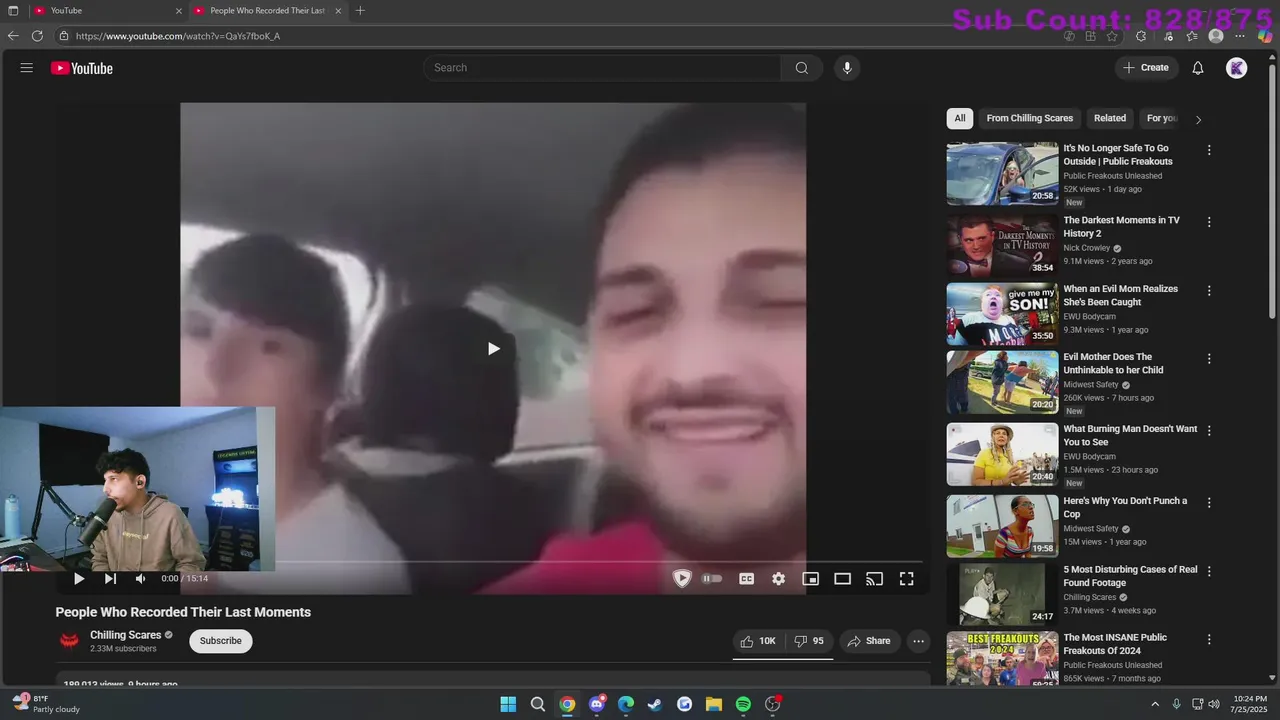Open menu for Most INSANE Public Freakouts video
The height and width of the screenshot is (720, 1280).
(x=1209, y=639)
